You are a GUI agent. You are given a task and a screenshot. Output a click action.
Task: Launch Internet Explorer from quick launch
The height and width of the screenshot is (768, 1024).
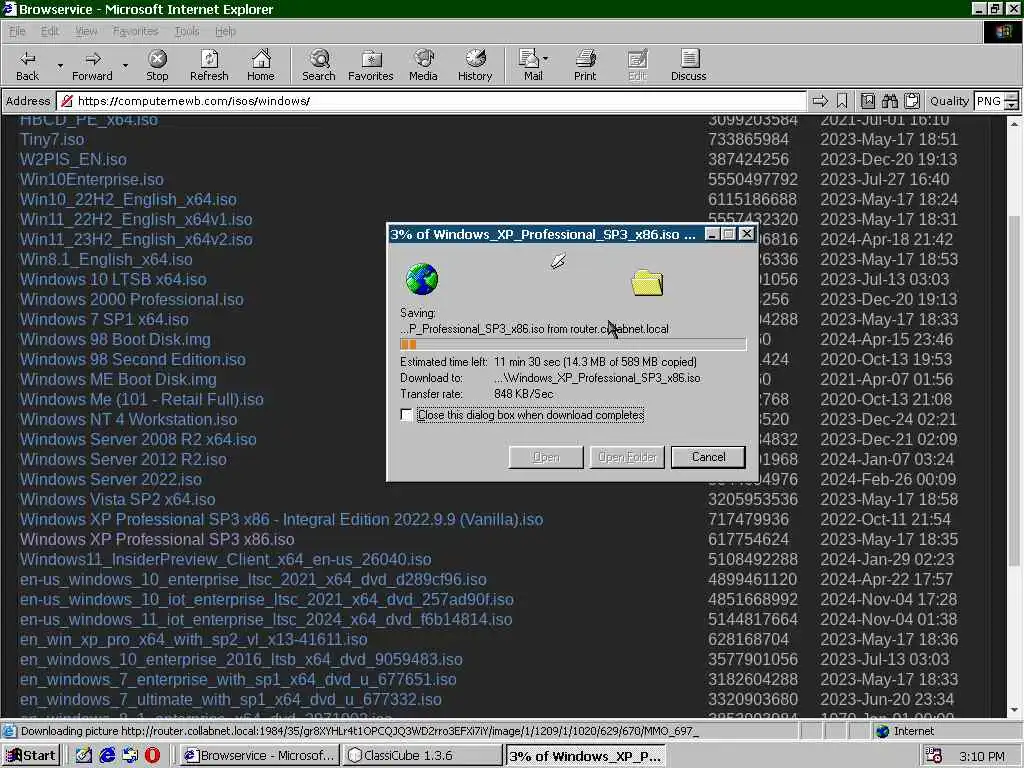coord(107,755)
